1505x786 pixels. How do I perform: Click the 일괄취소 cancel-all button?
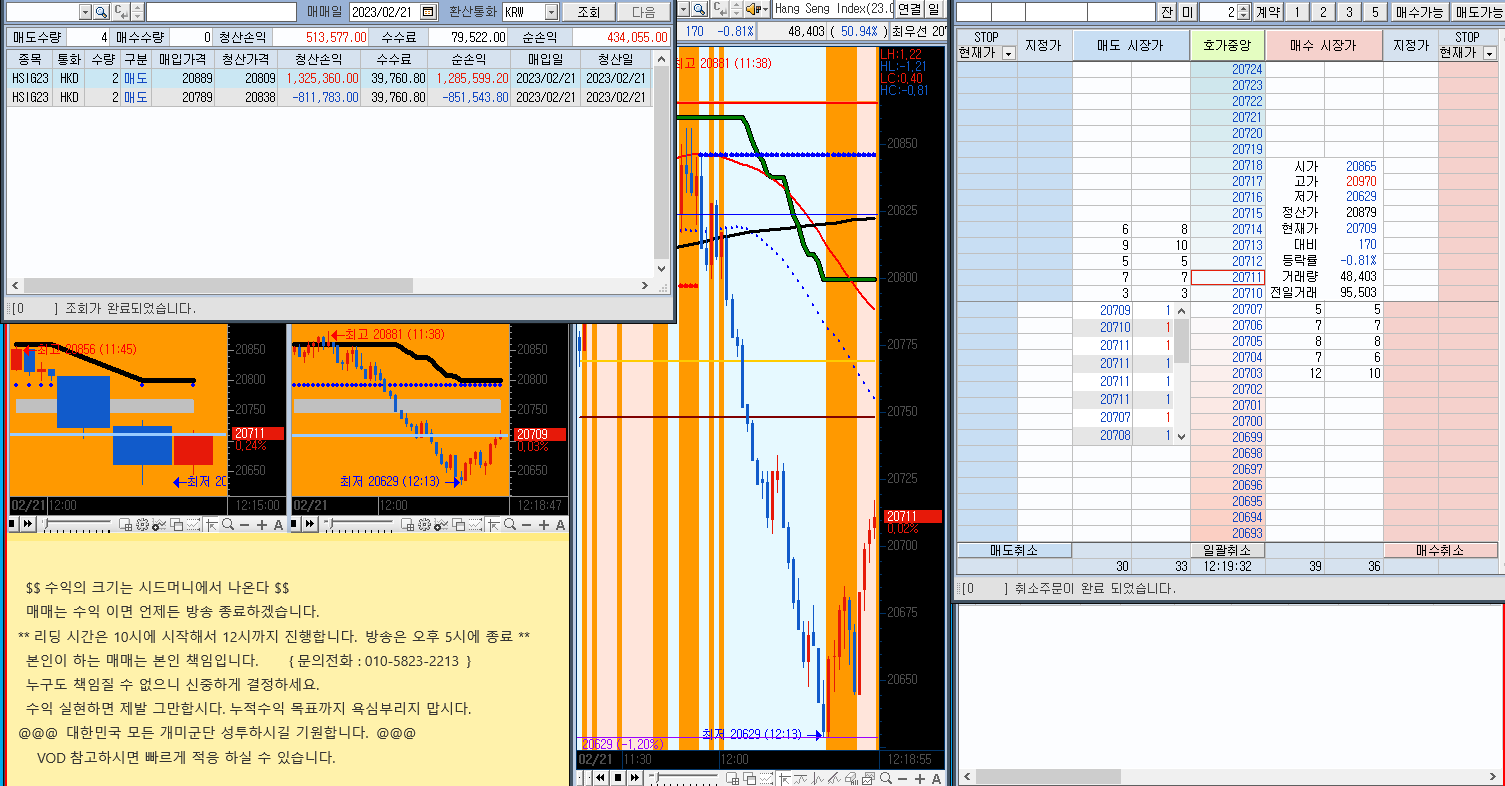1227,550
